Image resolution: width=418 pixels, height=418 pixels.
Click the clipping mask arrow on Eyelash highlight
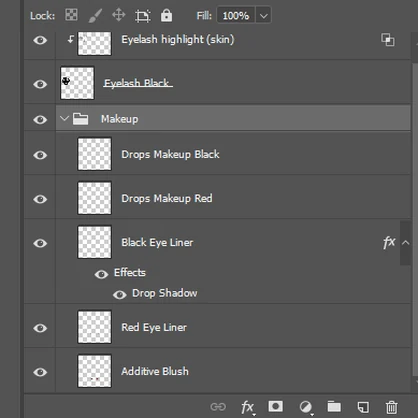pyautogui.click(x=70, y=39)
